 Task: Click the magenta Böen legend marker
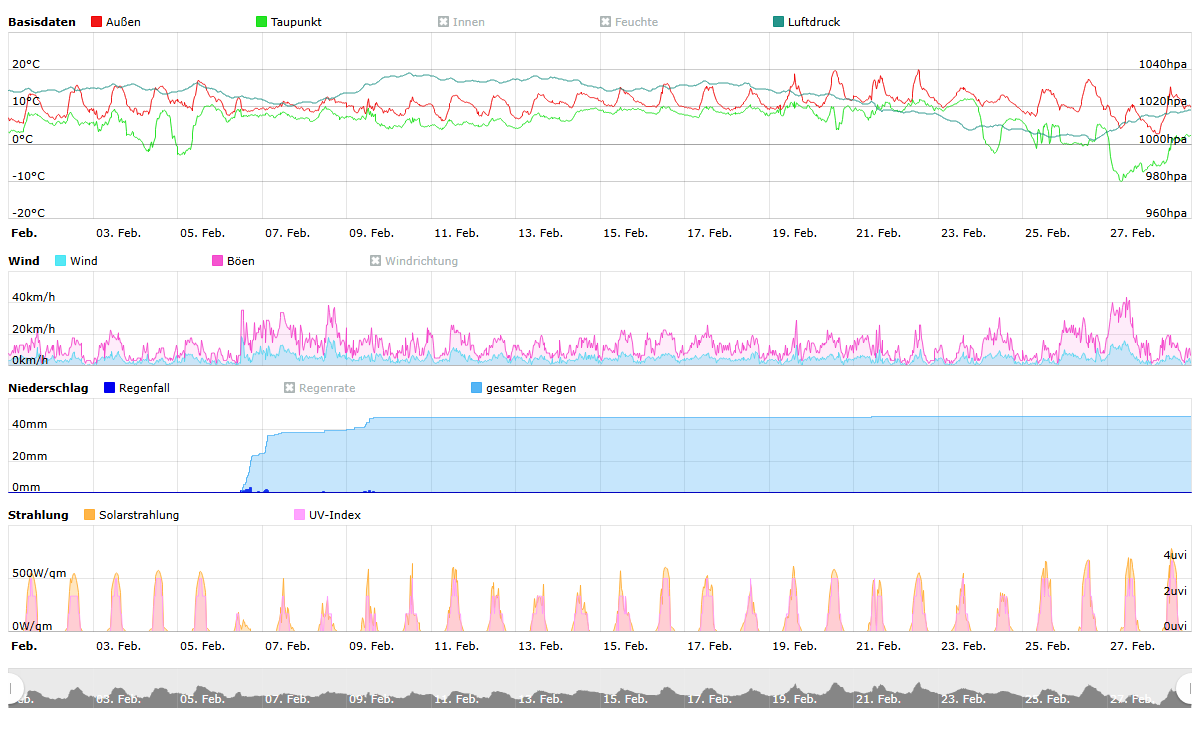218,261
